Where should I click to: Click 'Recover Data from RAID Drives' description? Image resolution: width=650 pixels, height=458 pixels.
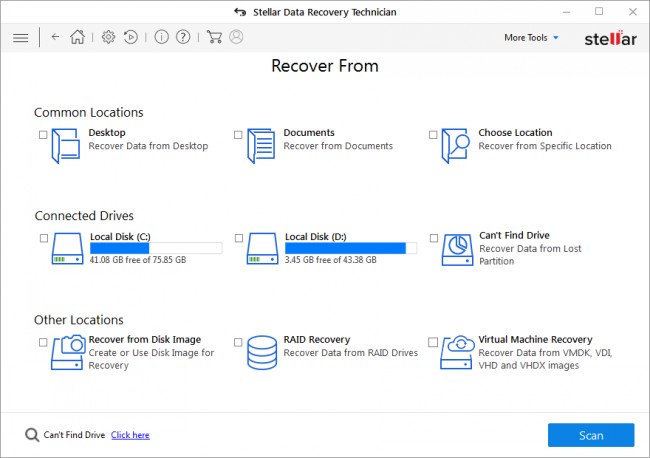(351, 353)
